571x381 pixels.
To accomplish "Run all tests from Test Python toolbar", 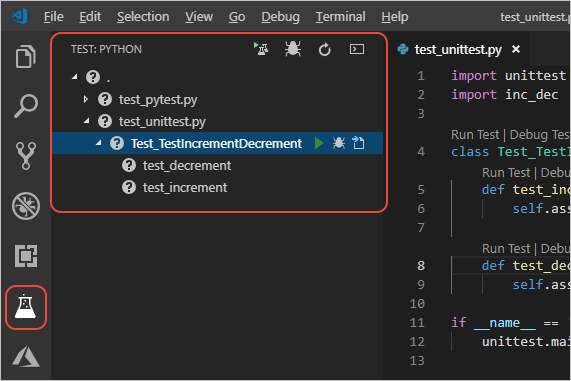I will point(261,49).
